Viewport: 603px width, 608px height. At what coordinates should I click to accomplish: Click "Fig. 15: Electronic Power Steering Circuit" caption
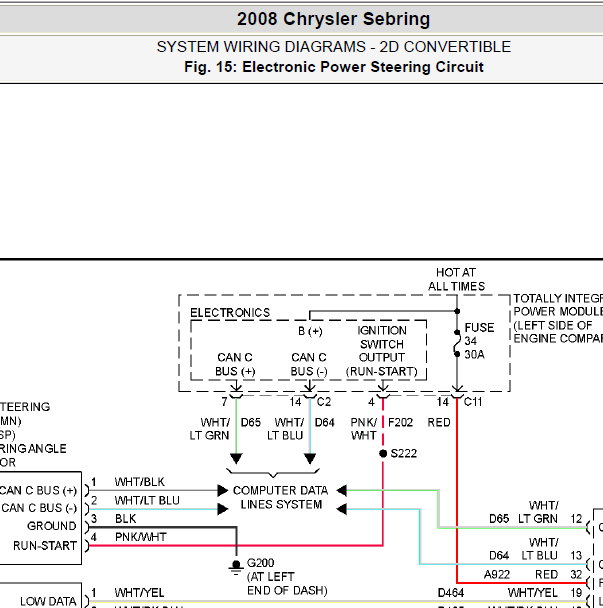[333, 67]
